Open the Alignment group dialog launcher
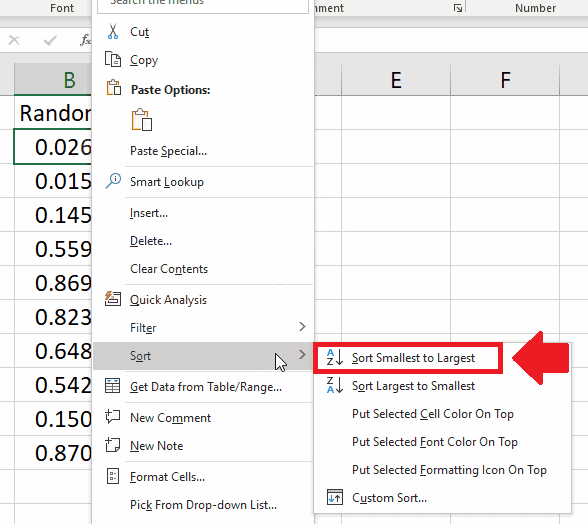This screenshot has height=524, width=588. coord(458,8)
